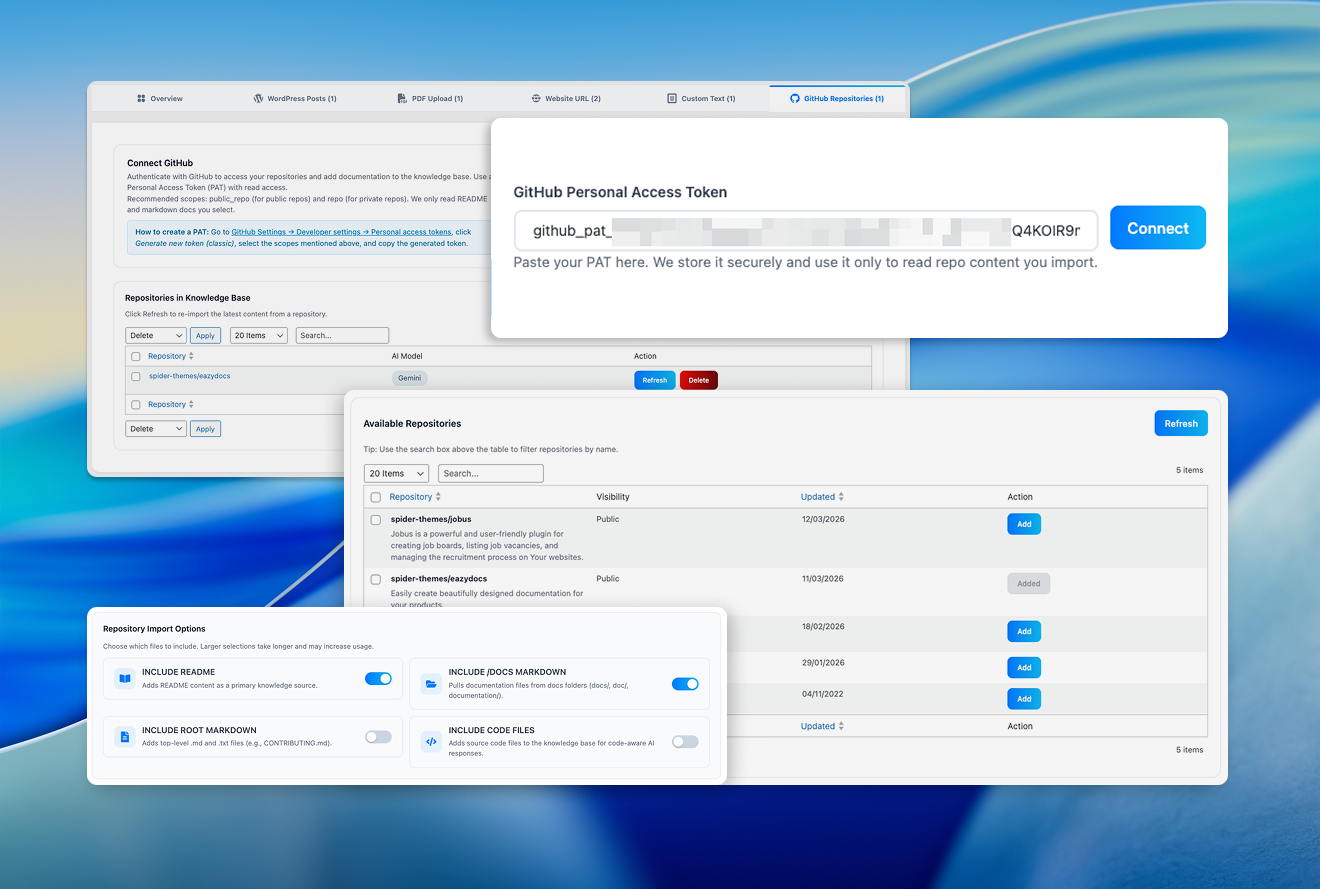This screenshot has width=1320, height=889.
Task: Open the top Delete bulk action dropdown
Action: 155,336
